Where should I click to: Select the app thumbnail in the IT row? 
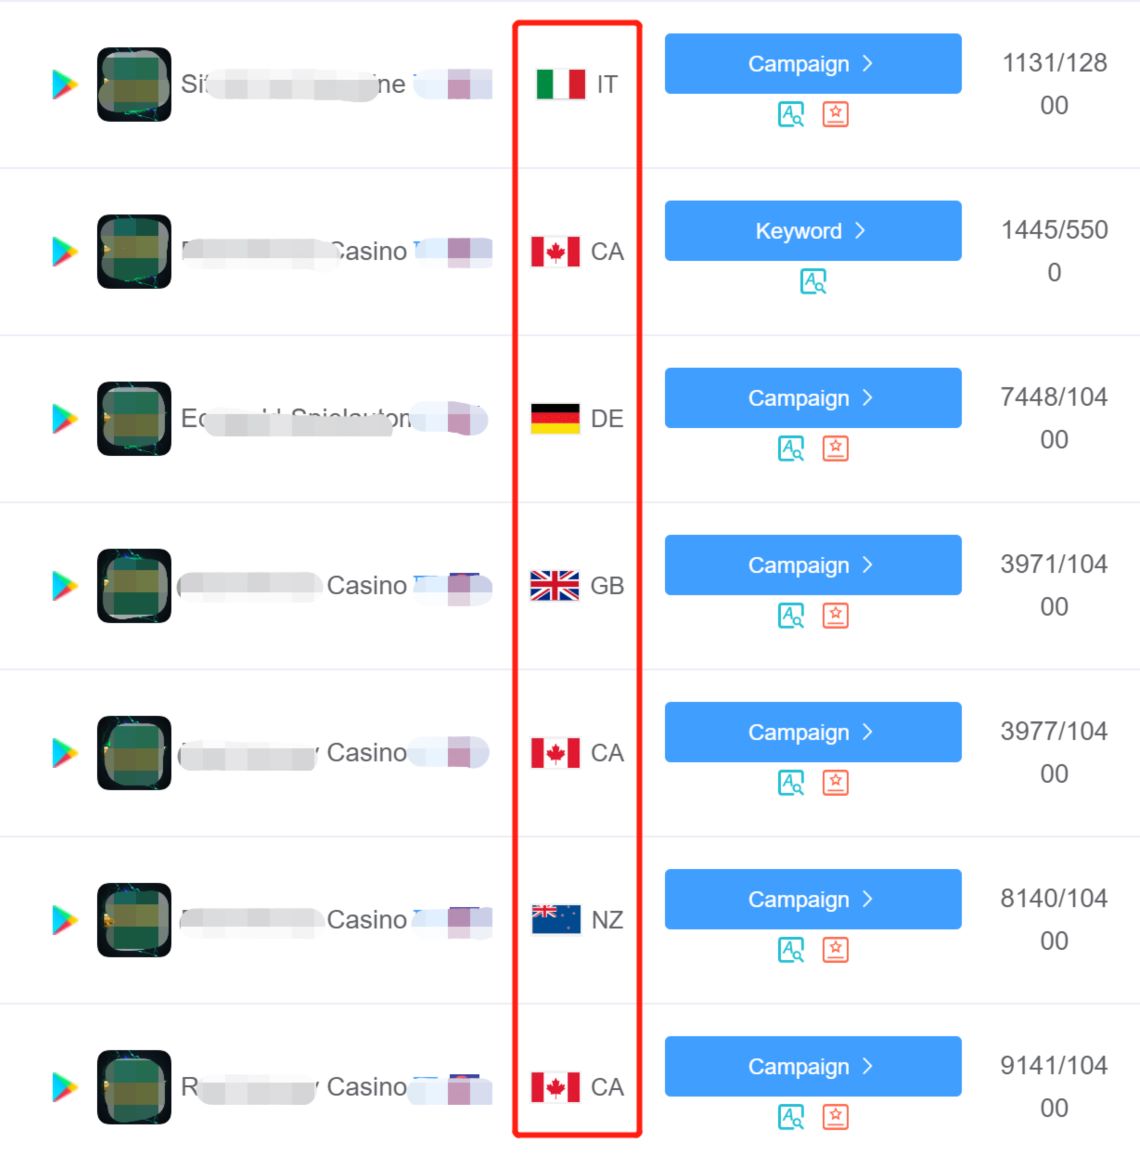[x=134, y=85]
